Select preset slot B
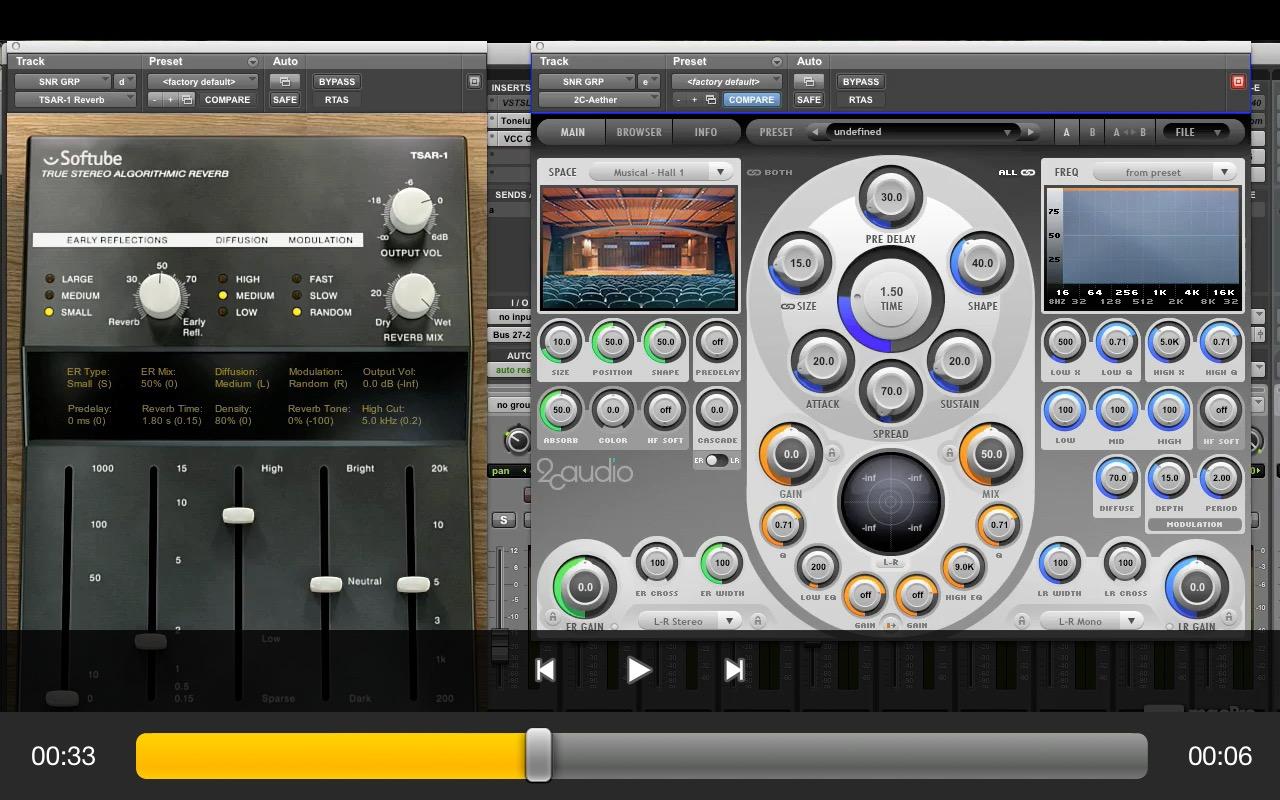Screen dimensions: 1280x800 click(x=1092, y=132)
